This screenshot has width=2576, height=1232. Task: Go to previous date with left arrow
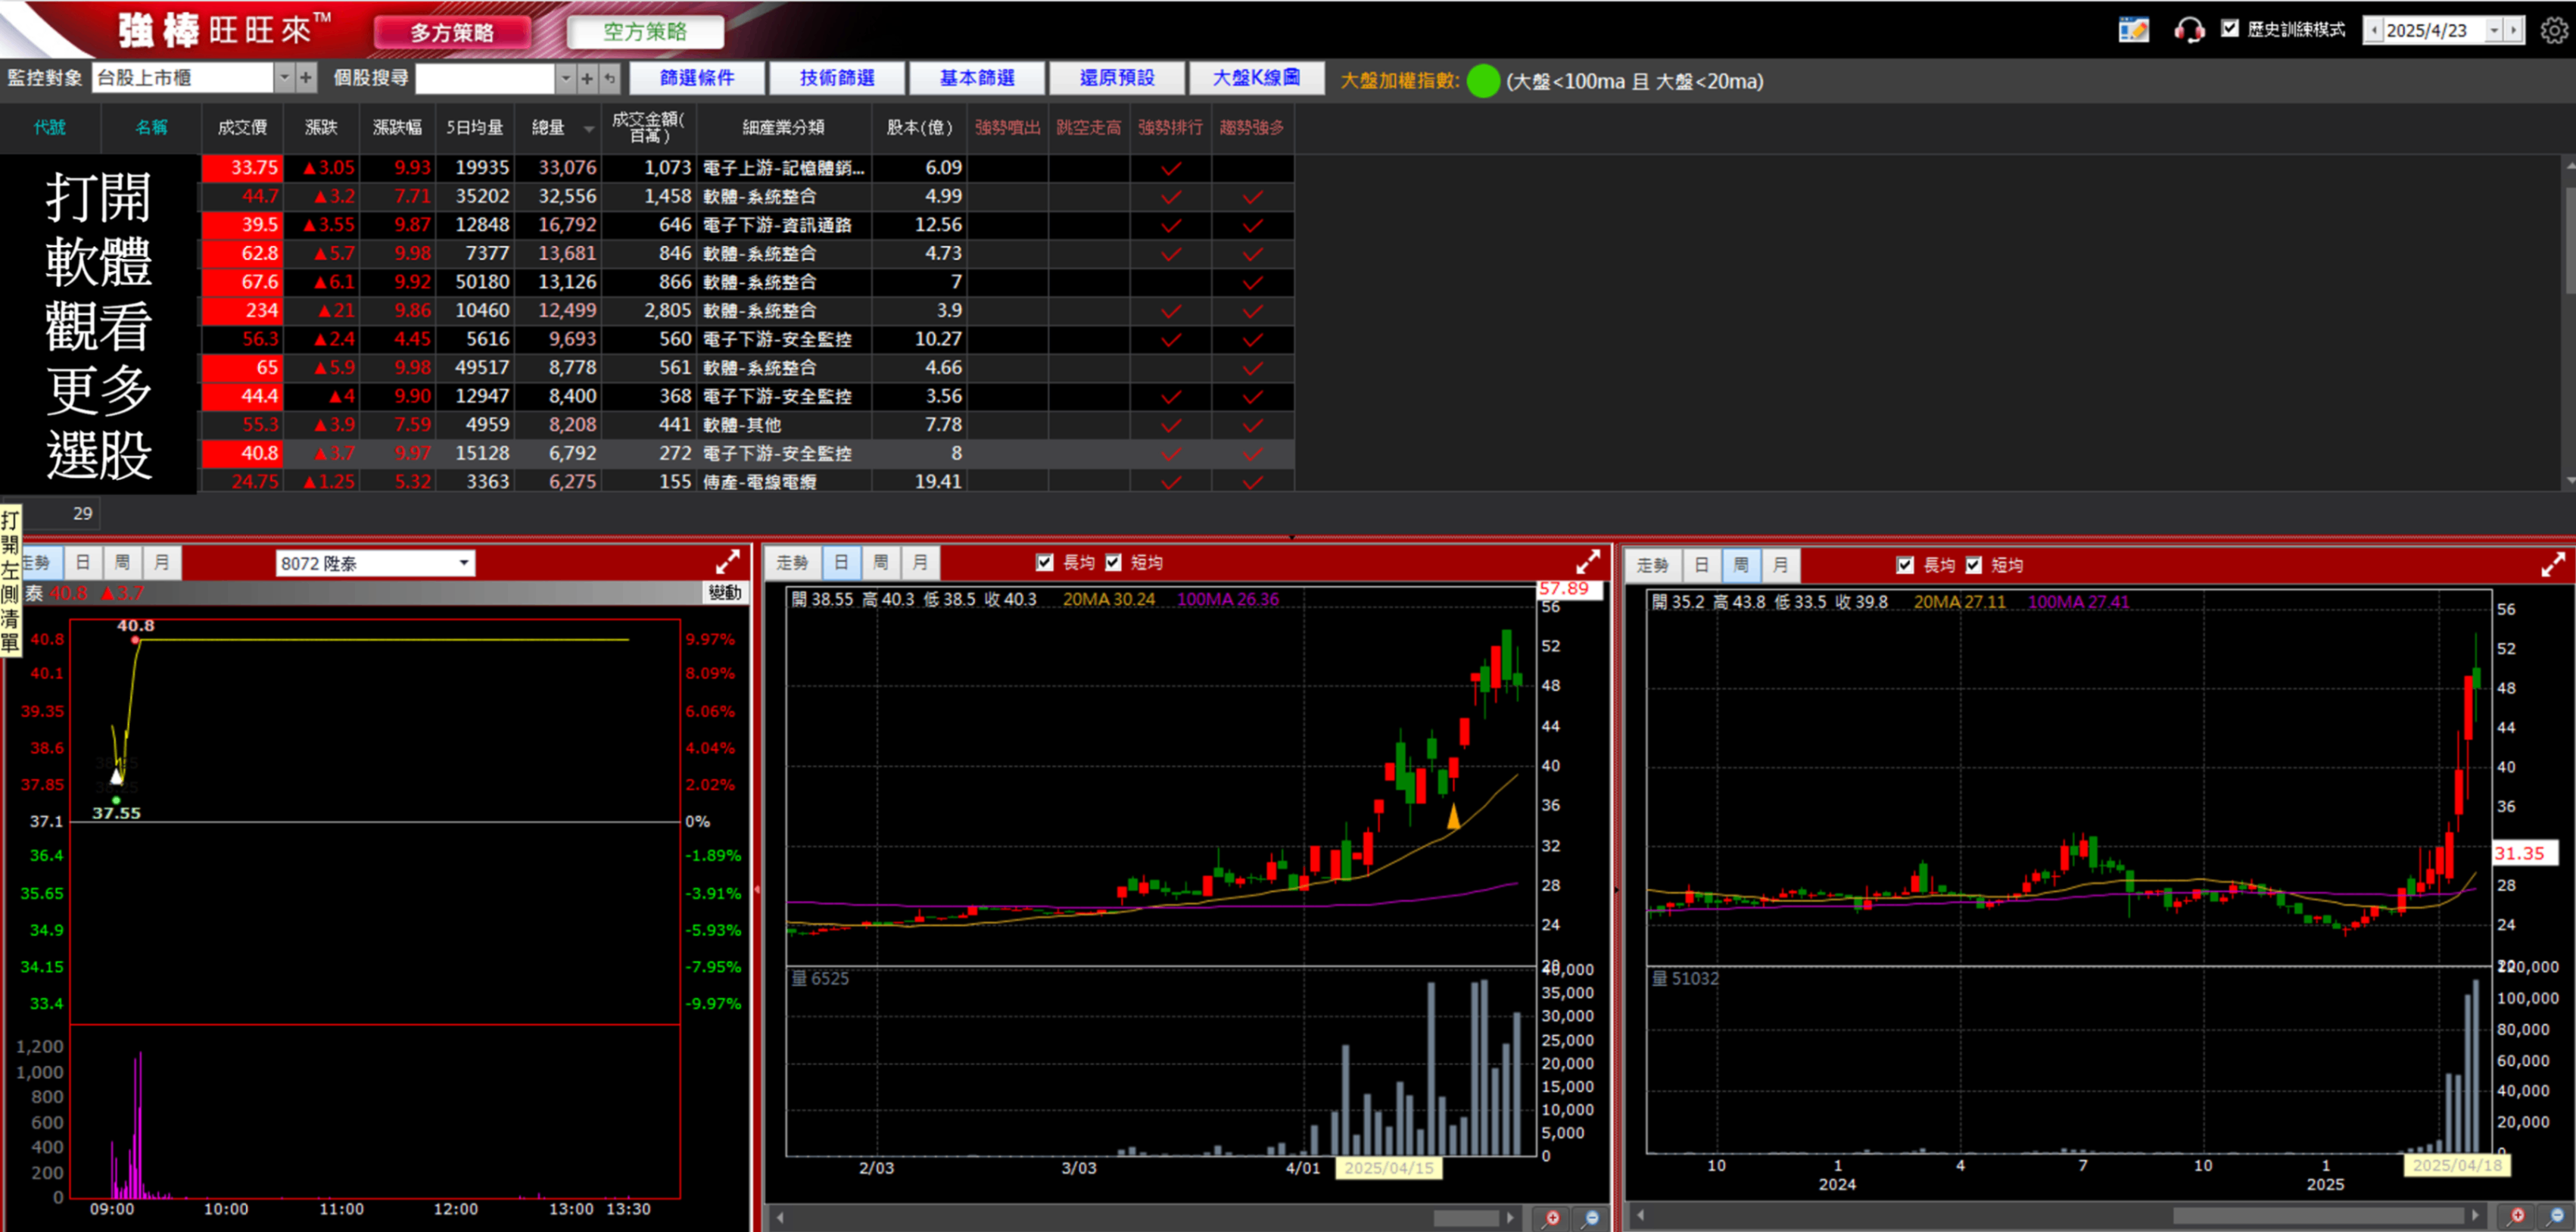coord(2374,30)
